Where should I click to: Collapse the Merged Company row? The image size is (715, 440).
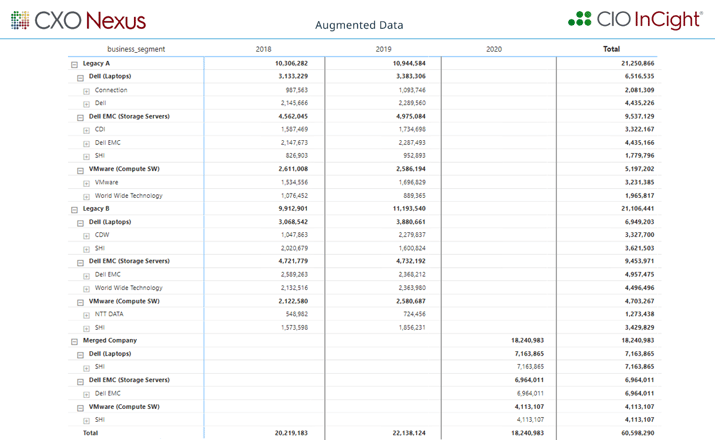click(74, 341)
